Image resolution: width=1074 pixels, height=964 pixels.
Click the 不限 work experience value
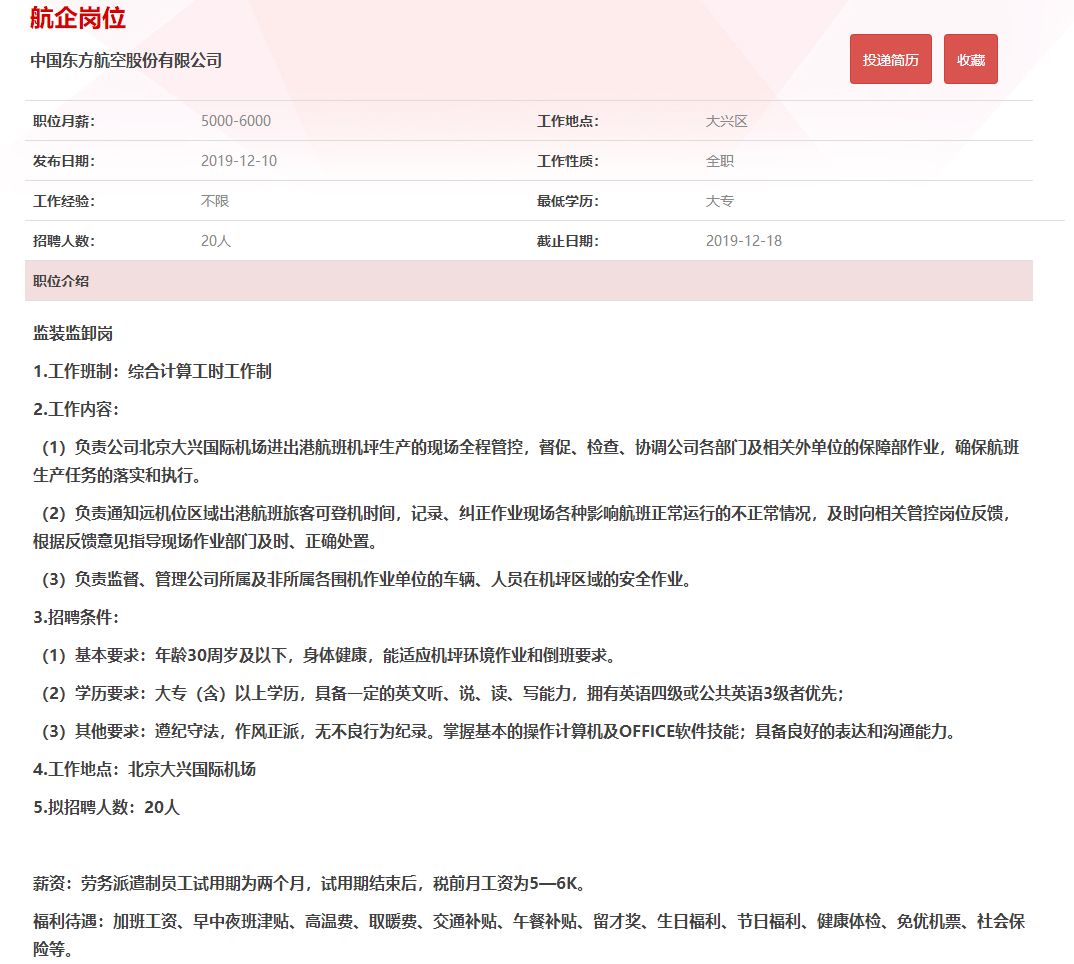215,201
